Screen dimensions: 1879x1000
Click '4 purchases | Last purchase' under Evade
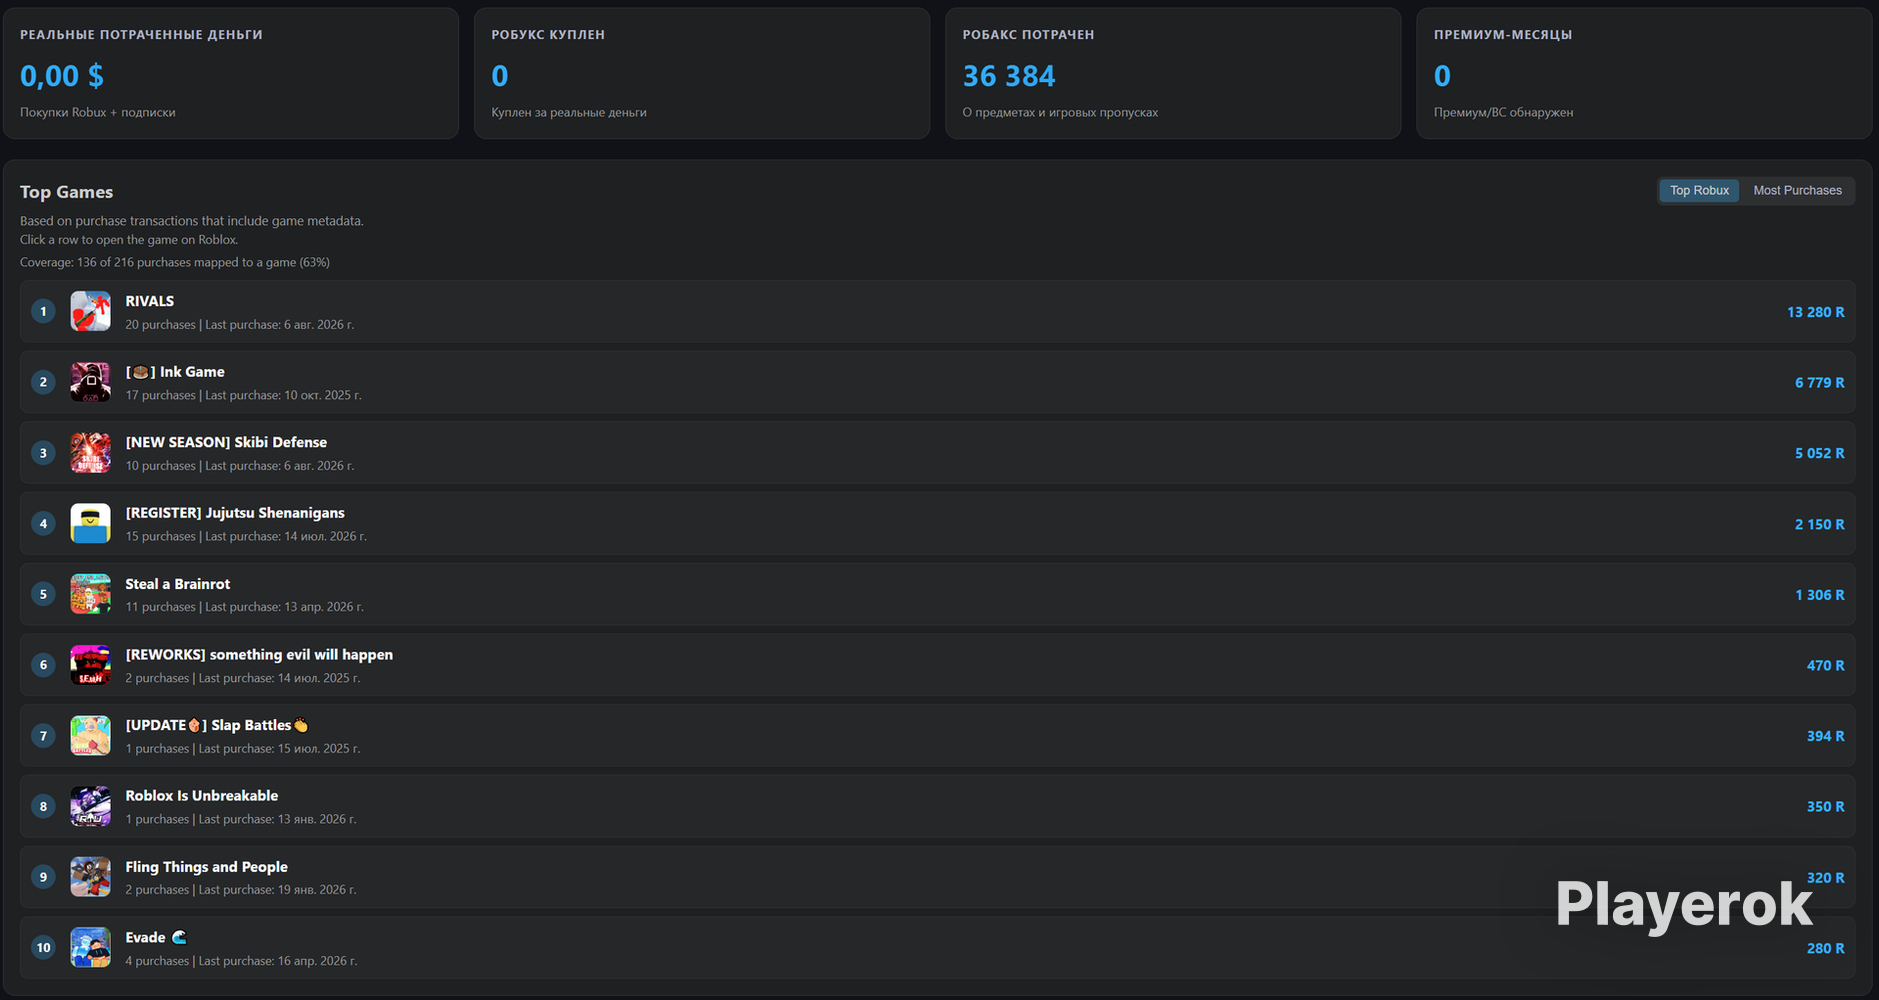coord(241,961)
